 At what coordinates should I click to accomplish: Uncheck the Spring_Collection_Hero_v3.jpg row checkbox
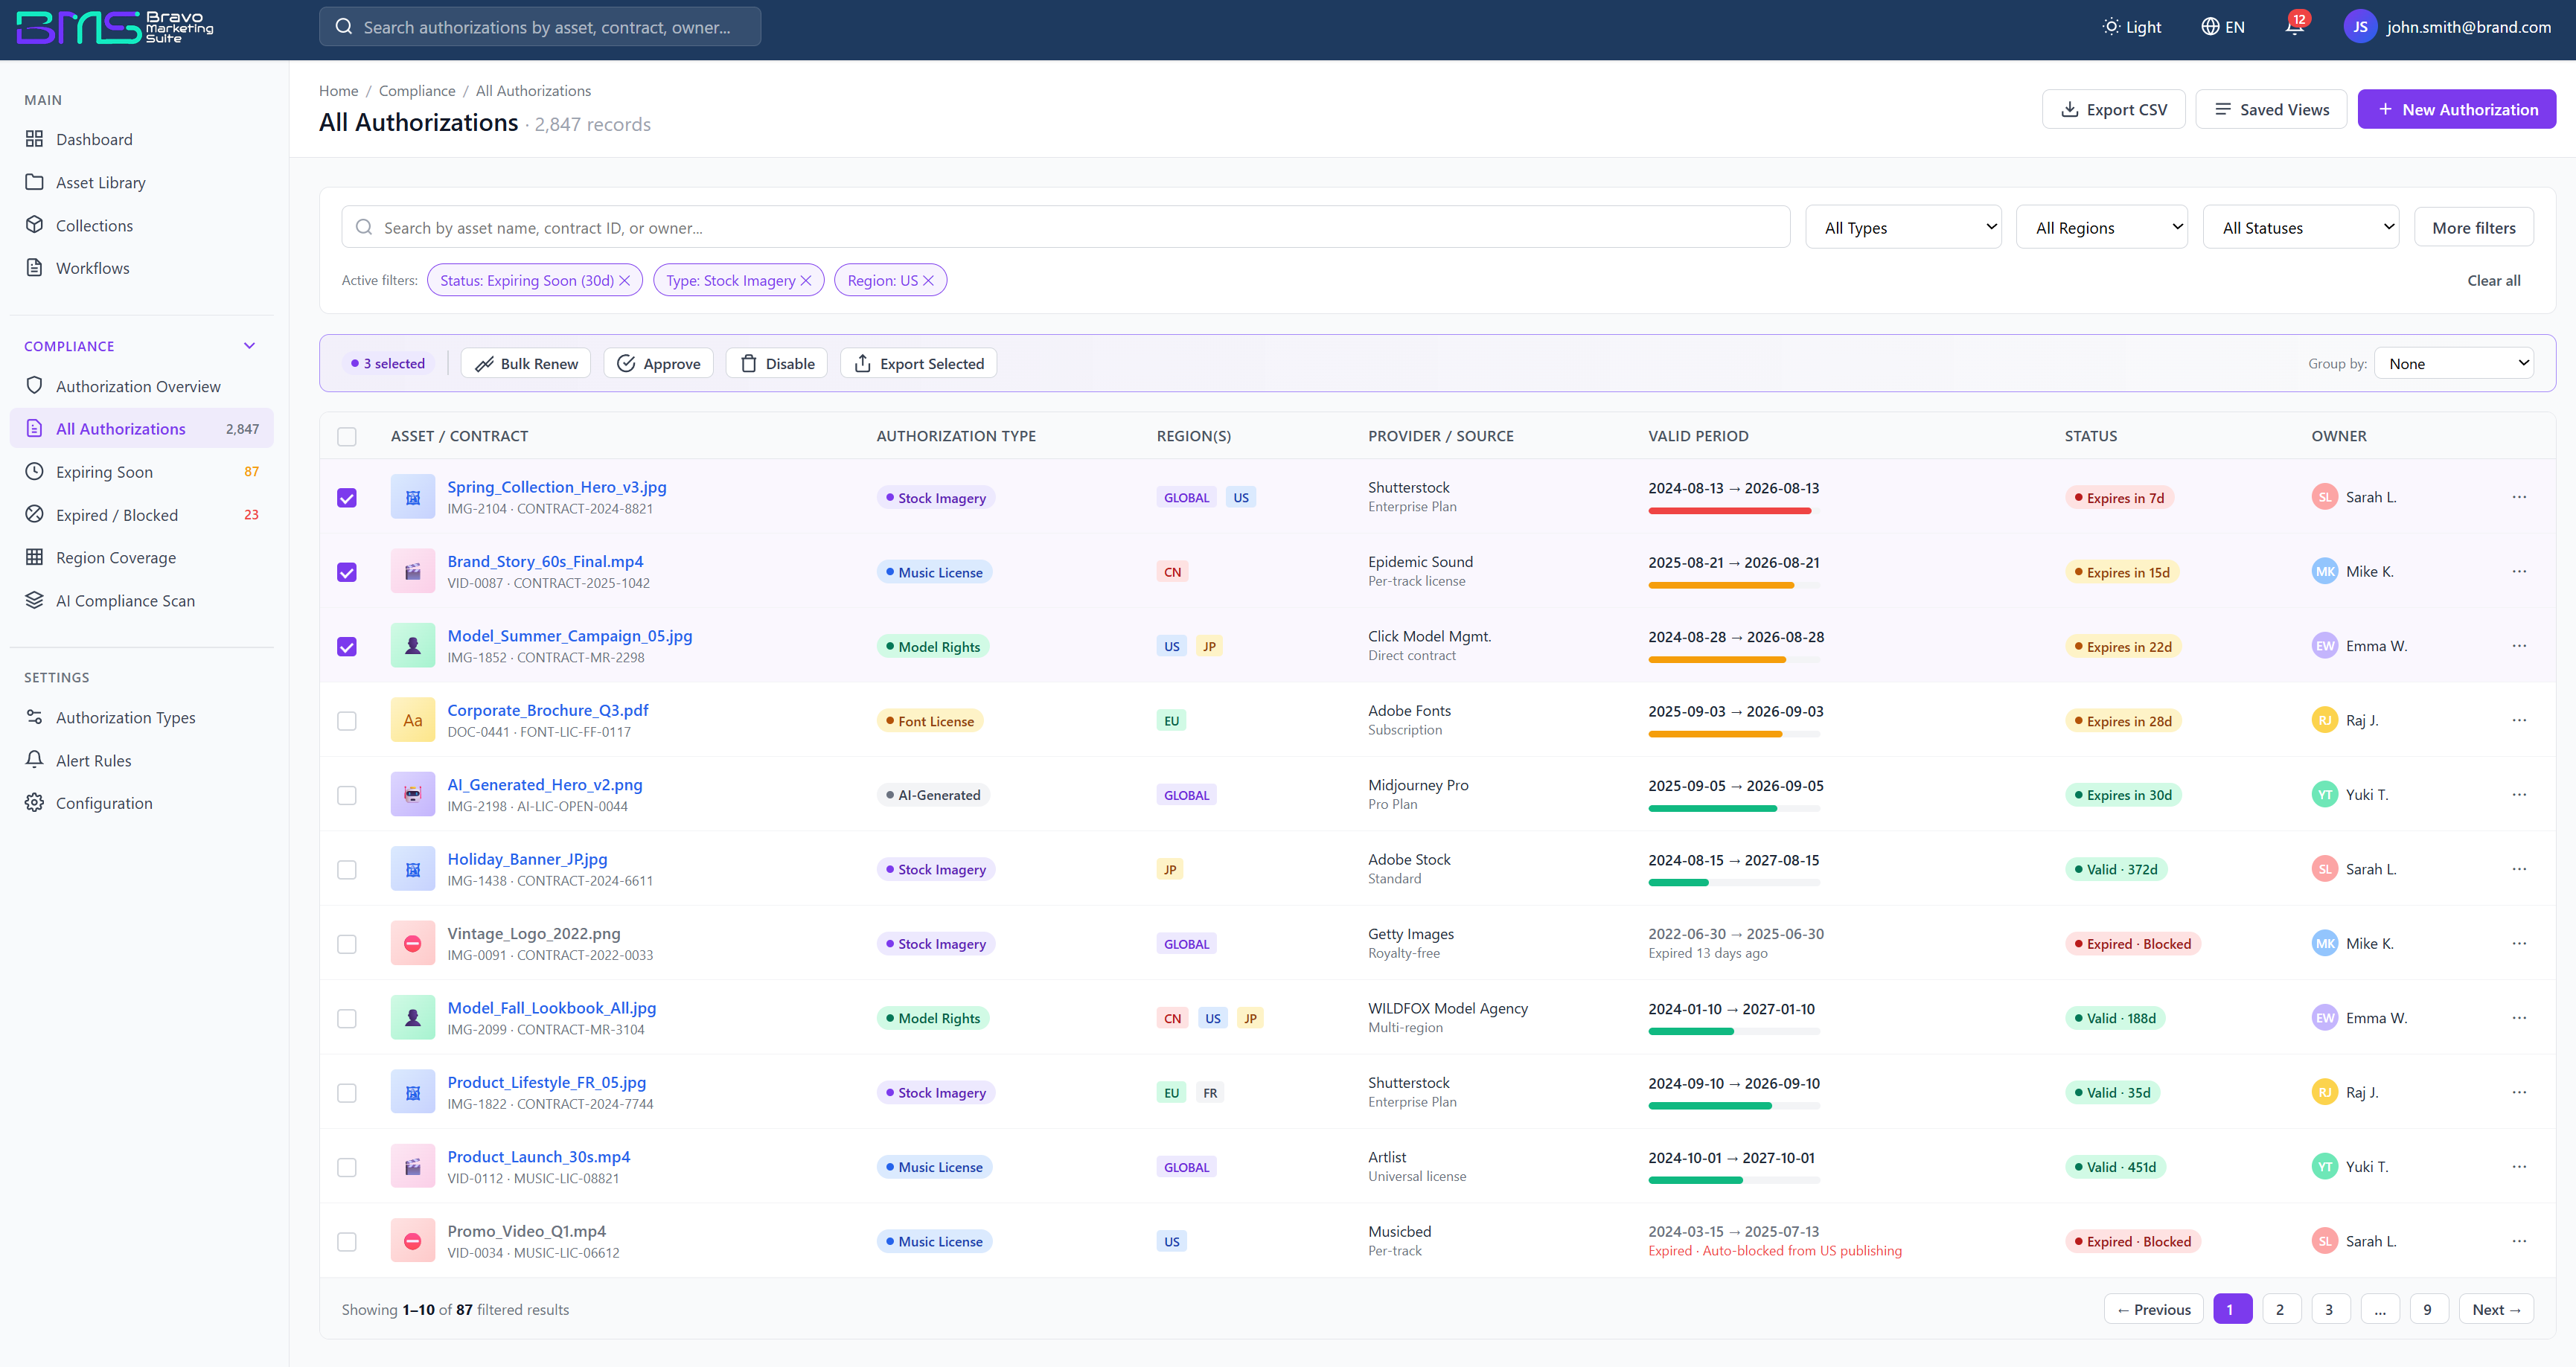[347, 498]
